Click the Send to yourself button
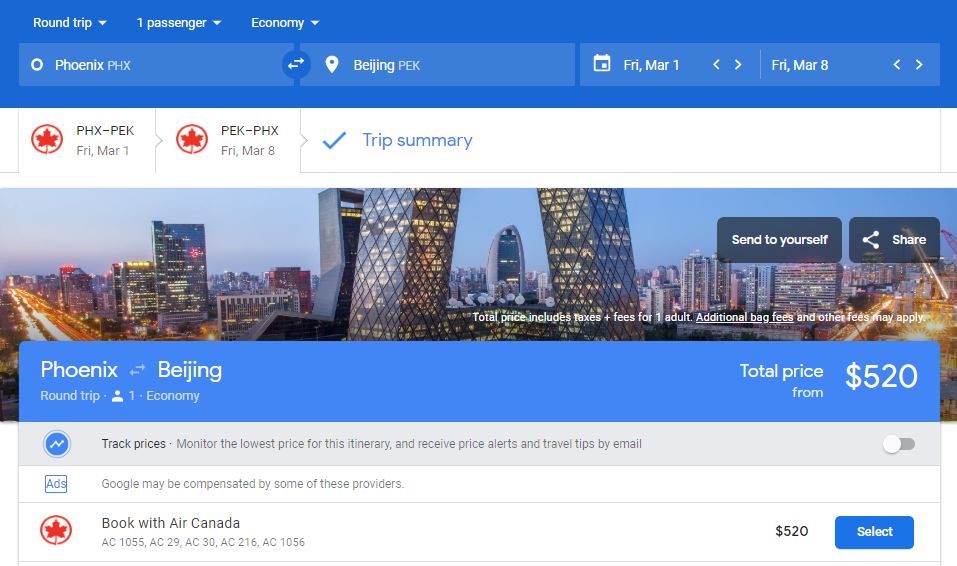 pos(779,240)
